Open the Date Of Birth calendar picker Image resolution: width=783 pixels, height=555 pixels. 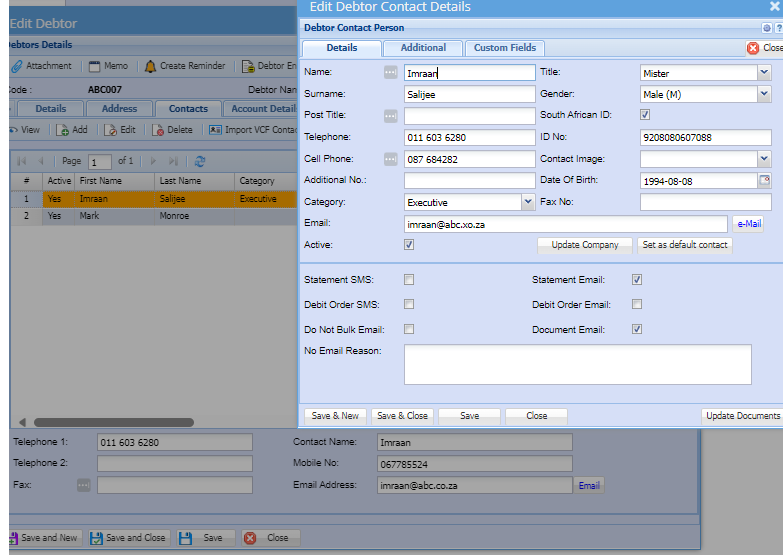click(x=765, y=181)
